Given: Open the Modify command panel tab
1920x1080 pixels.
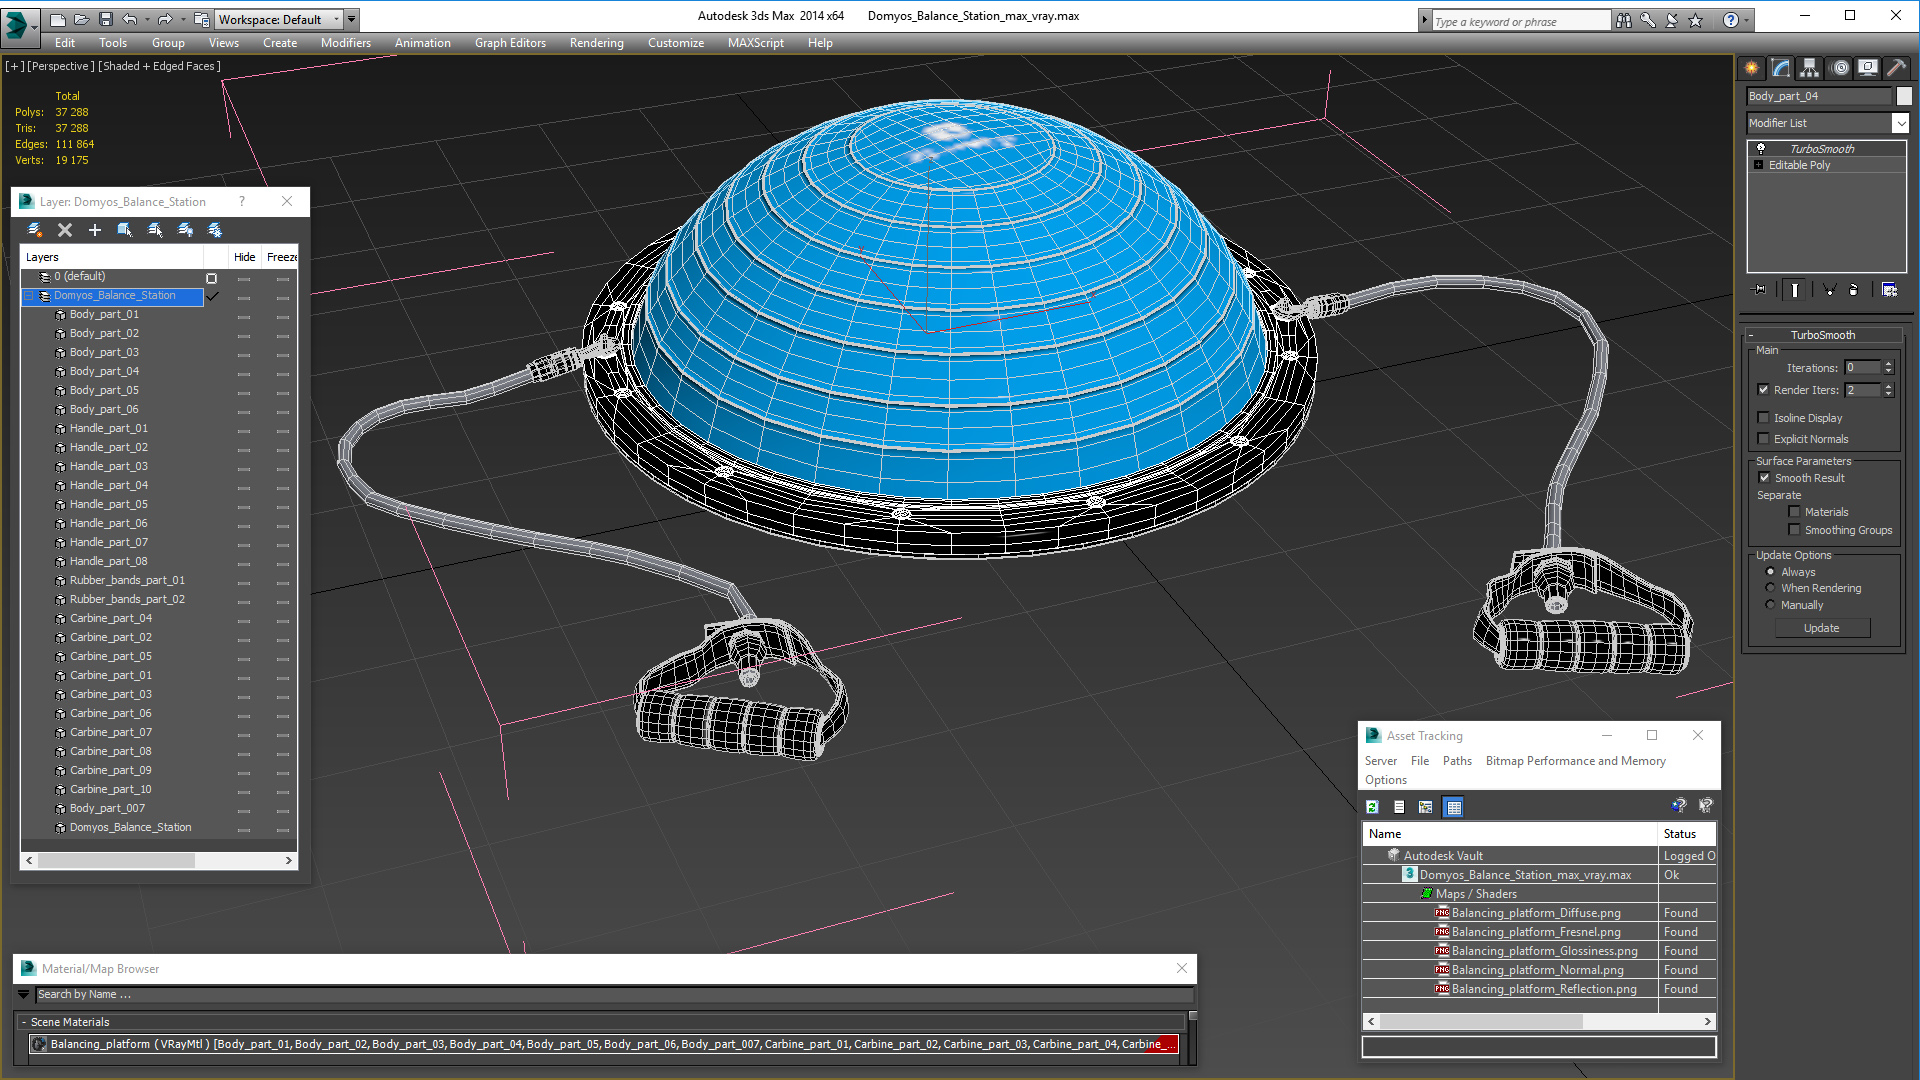Looking at the screenshot, I should (x=1781, y=68).
